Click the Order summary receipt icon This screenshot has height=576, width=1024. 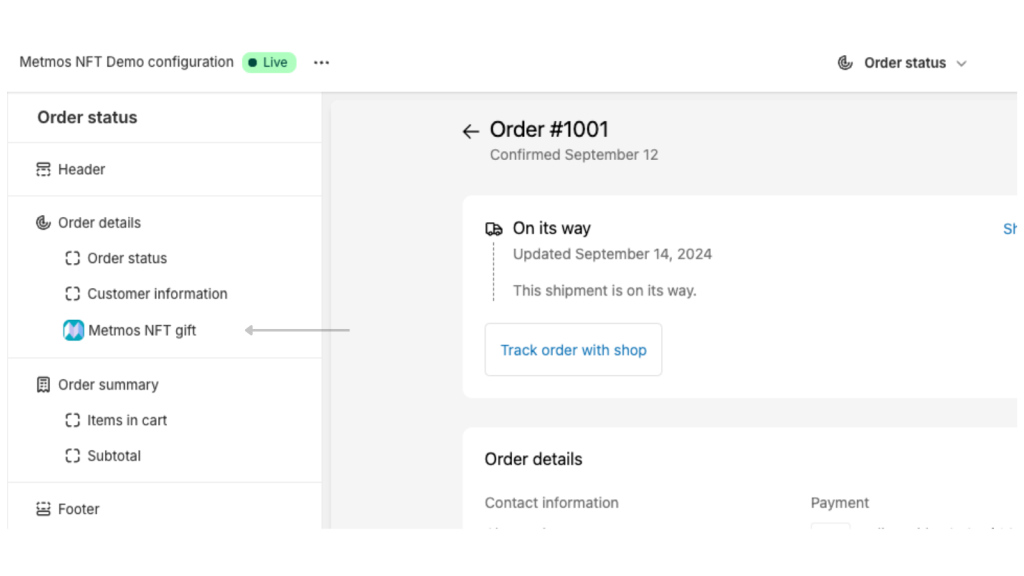pyautogui.click(x=43, y=385)
